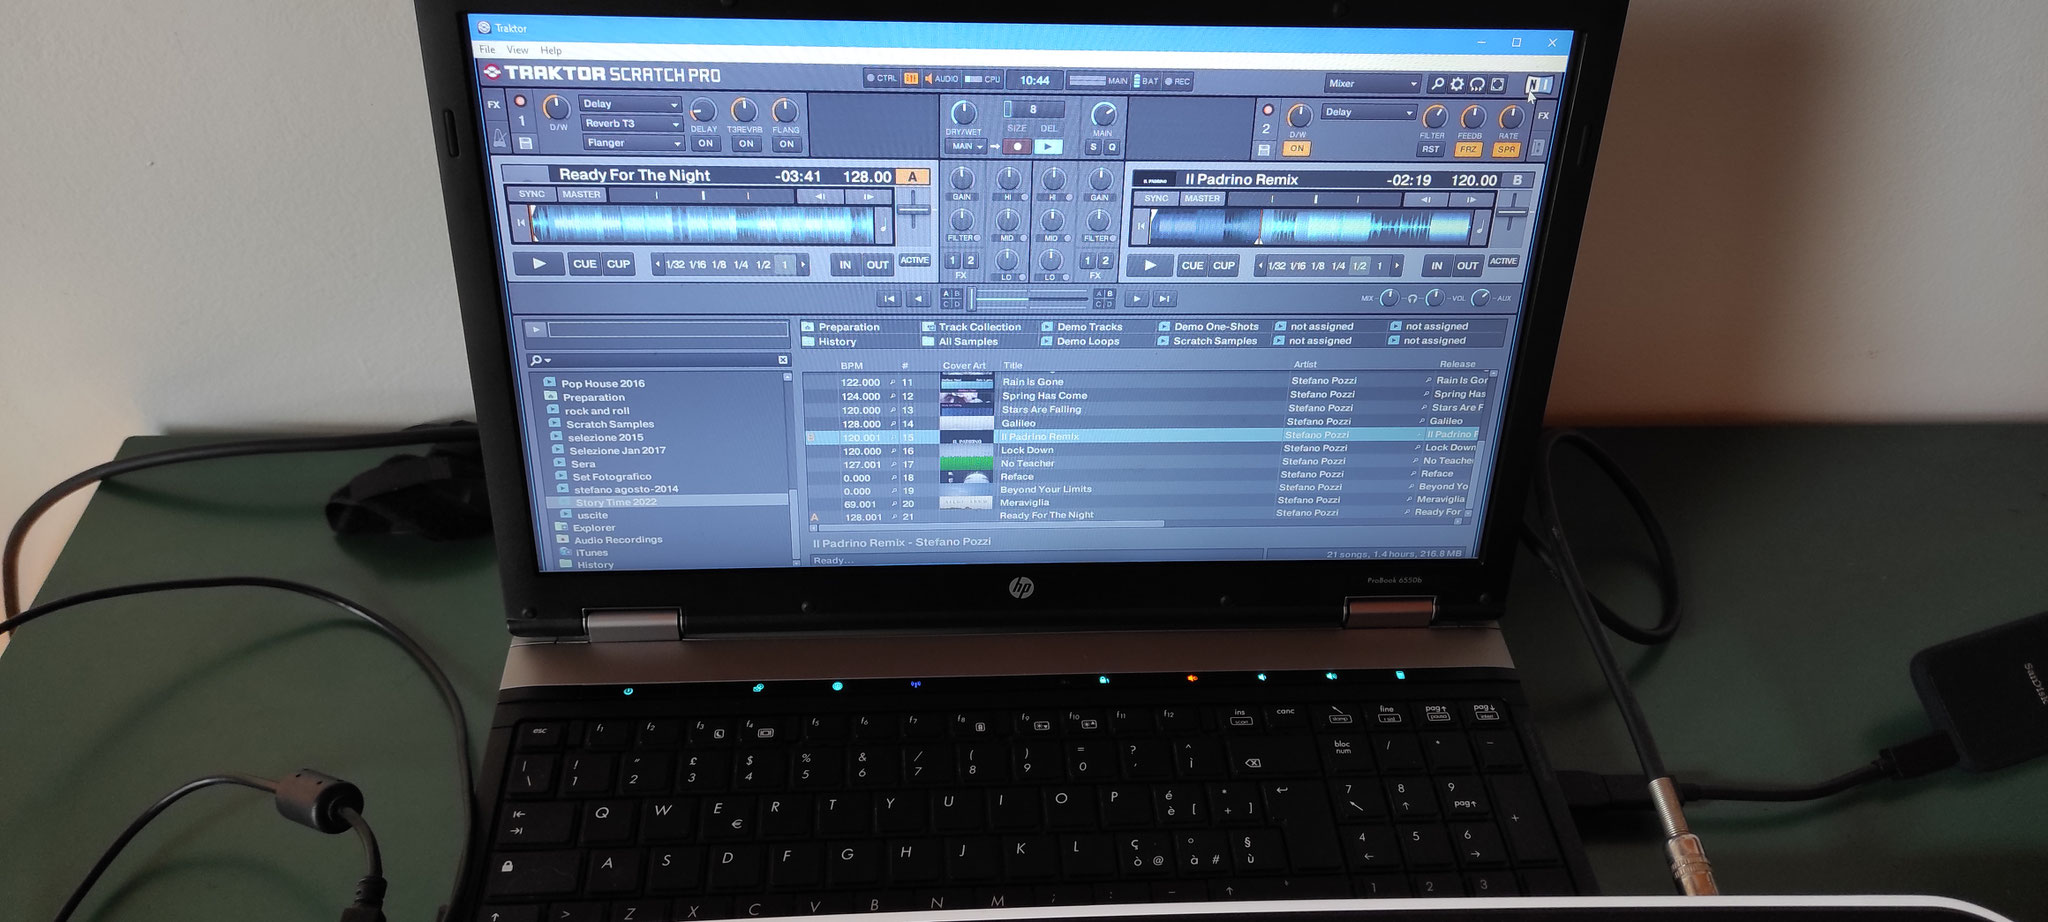Toggle SYNC on deck B
2048x922 pixels.
1156,198
